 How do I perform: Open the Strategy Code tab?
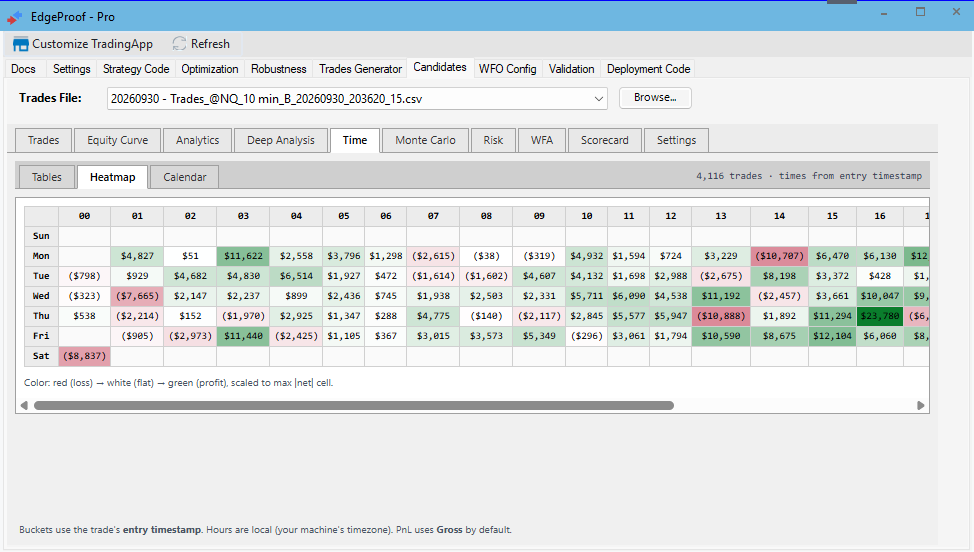point(136,69)
